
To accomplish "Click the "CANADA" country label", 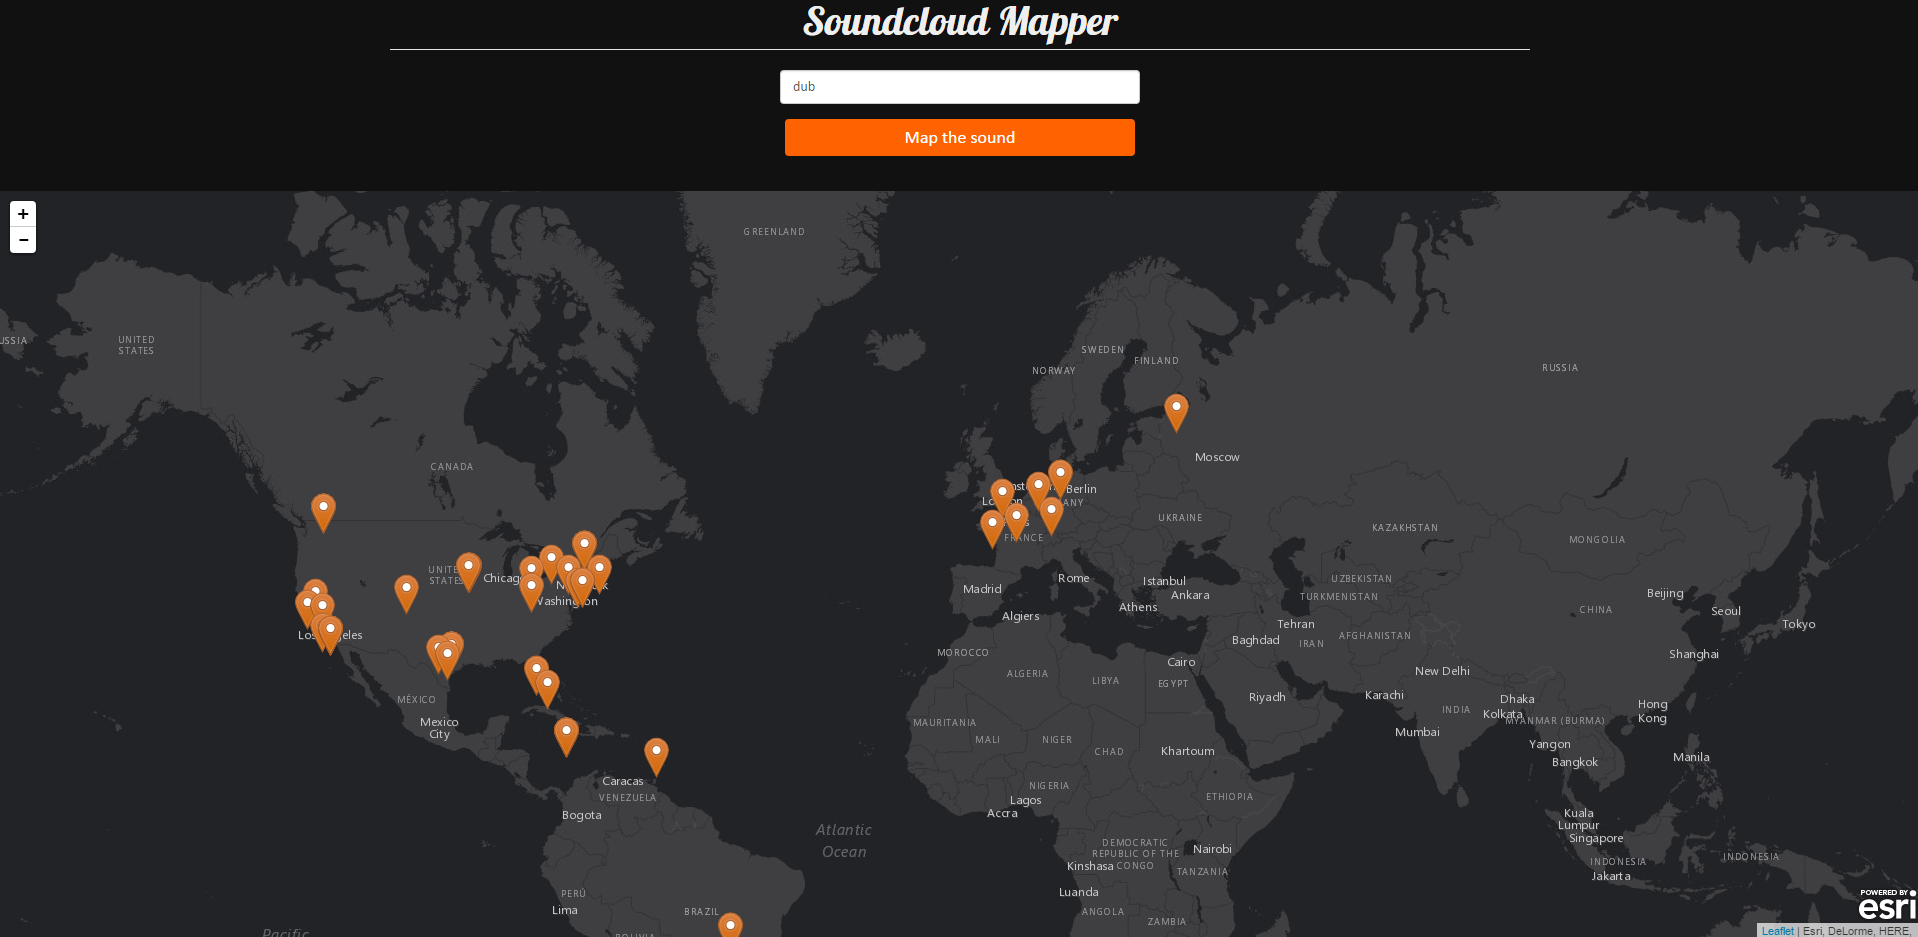I will 452,467.
